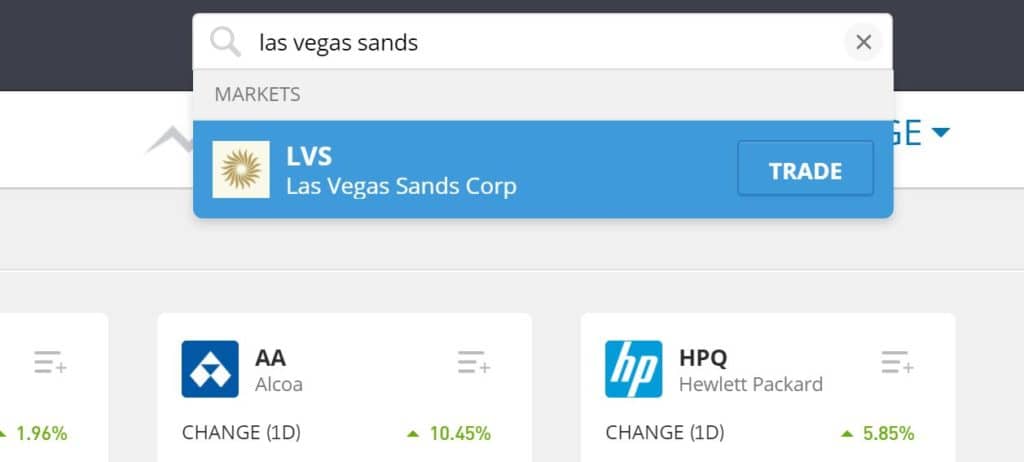The height and width of the screenshot is (462, 1024).
Task: Select the AA ticker symbol
Action: click(270, 357)
